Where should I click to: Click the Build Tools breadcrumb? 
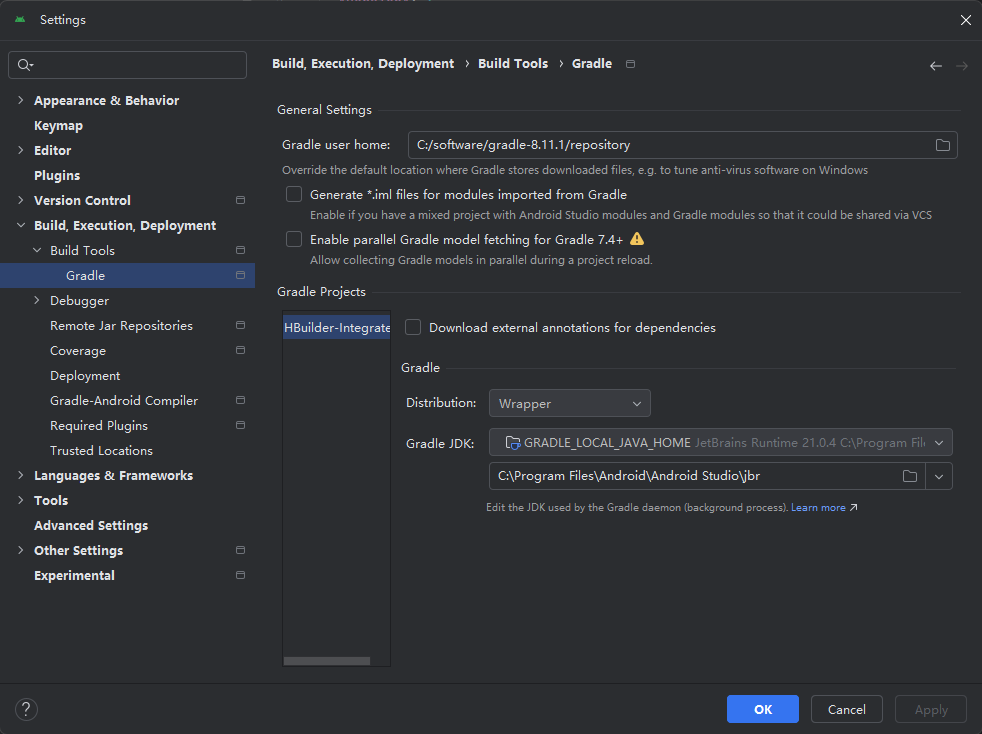coord(513,64)
